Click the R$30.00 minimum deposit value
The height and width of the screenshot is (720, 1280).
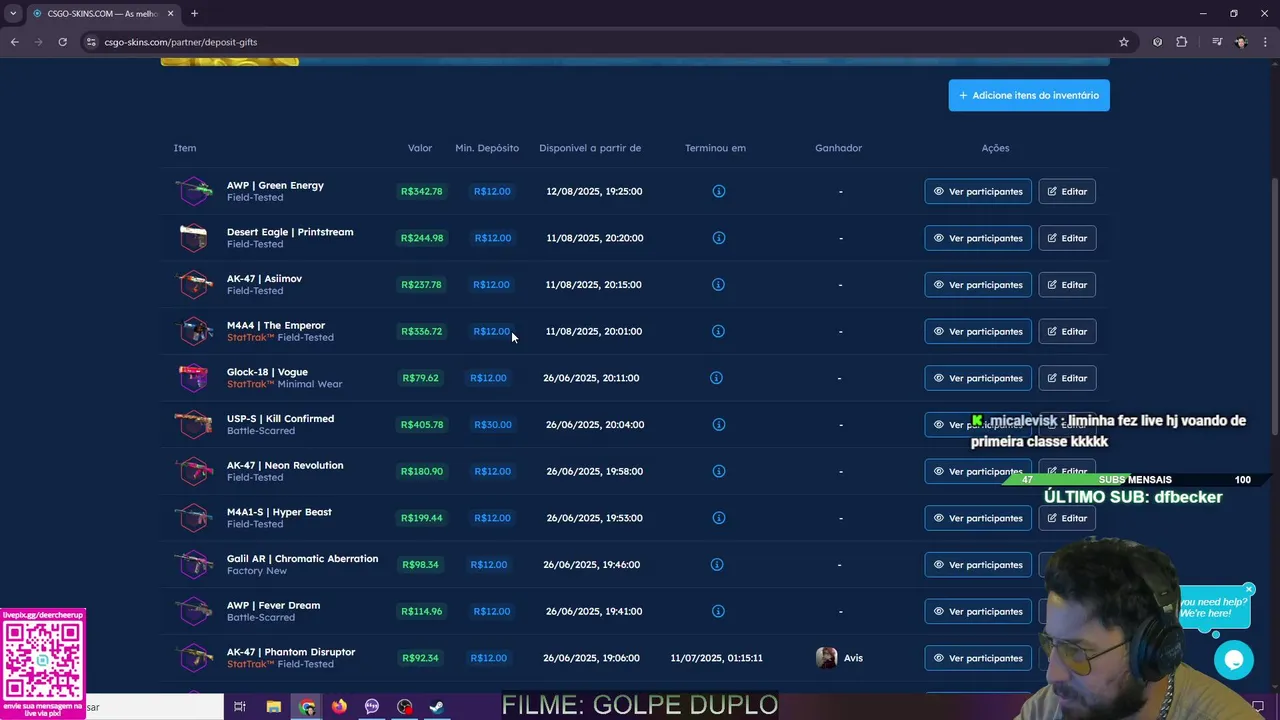(492, 425)
